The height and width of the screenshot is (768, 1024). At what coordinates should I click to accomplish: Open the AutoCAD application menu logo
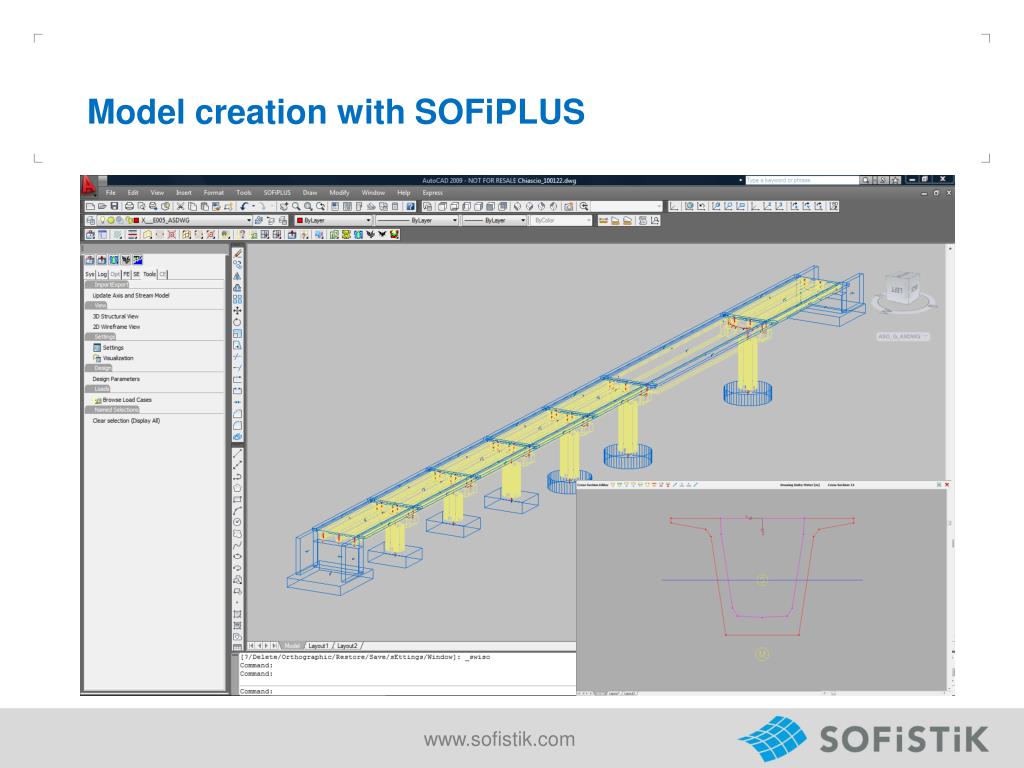[89, 185]
